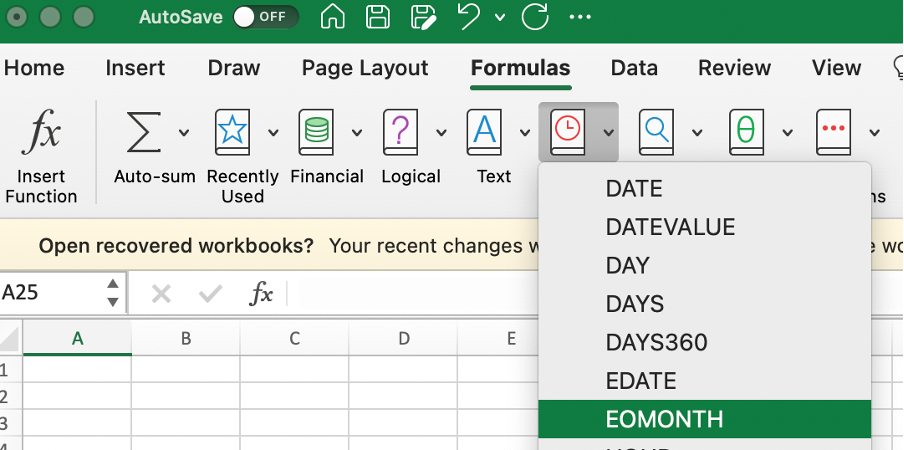Click the Undo arrow button
The width and height of the screenshot is (904, 450).
click(x=469, y=17)
